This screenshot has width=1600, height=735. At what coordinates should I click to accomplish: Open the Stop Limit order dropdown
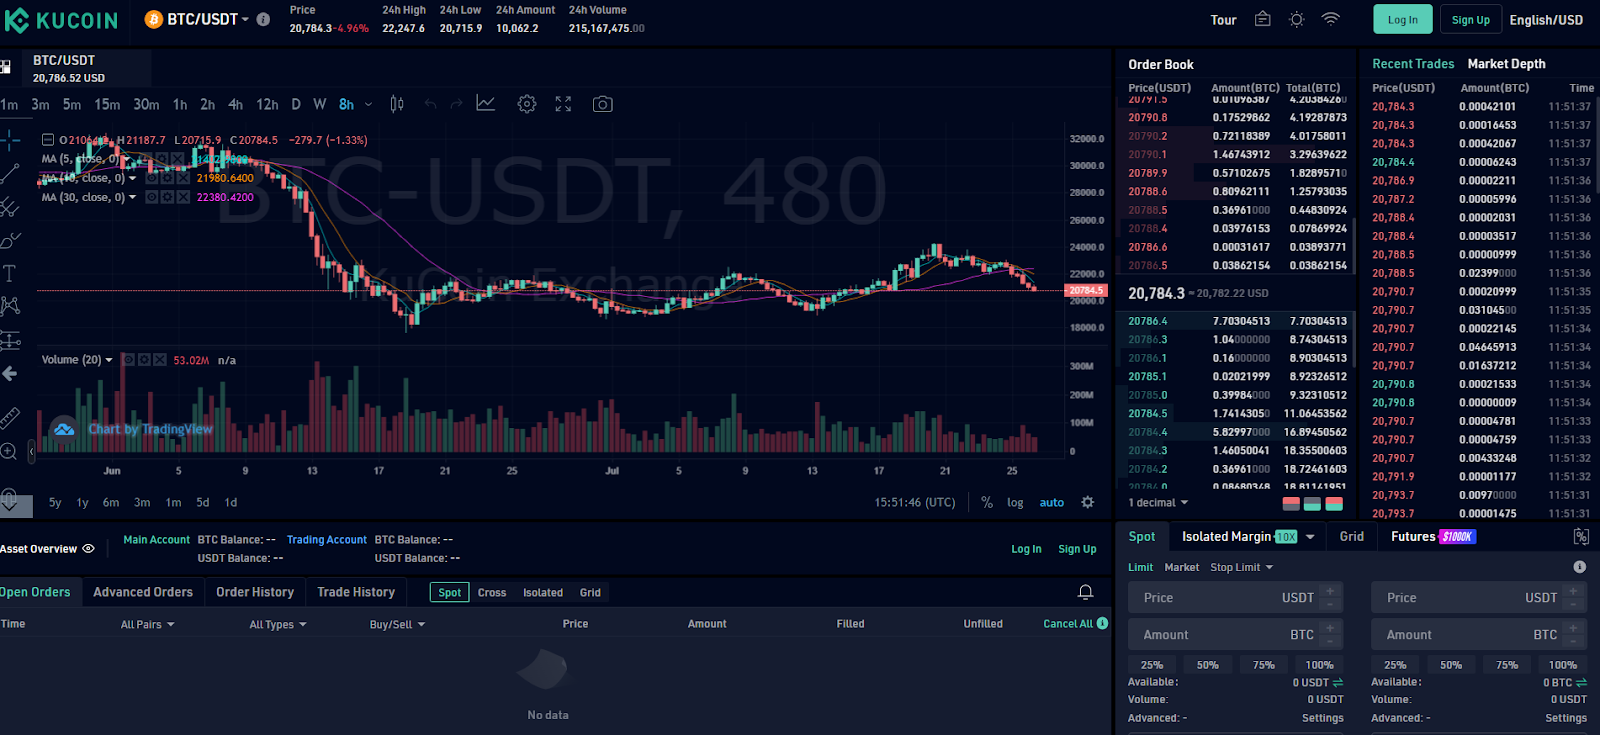1242,567
